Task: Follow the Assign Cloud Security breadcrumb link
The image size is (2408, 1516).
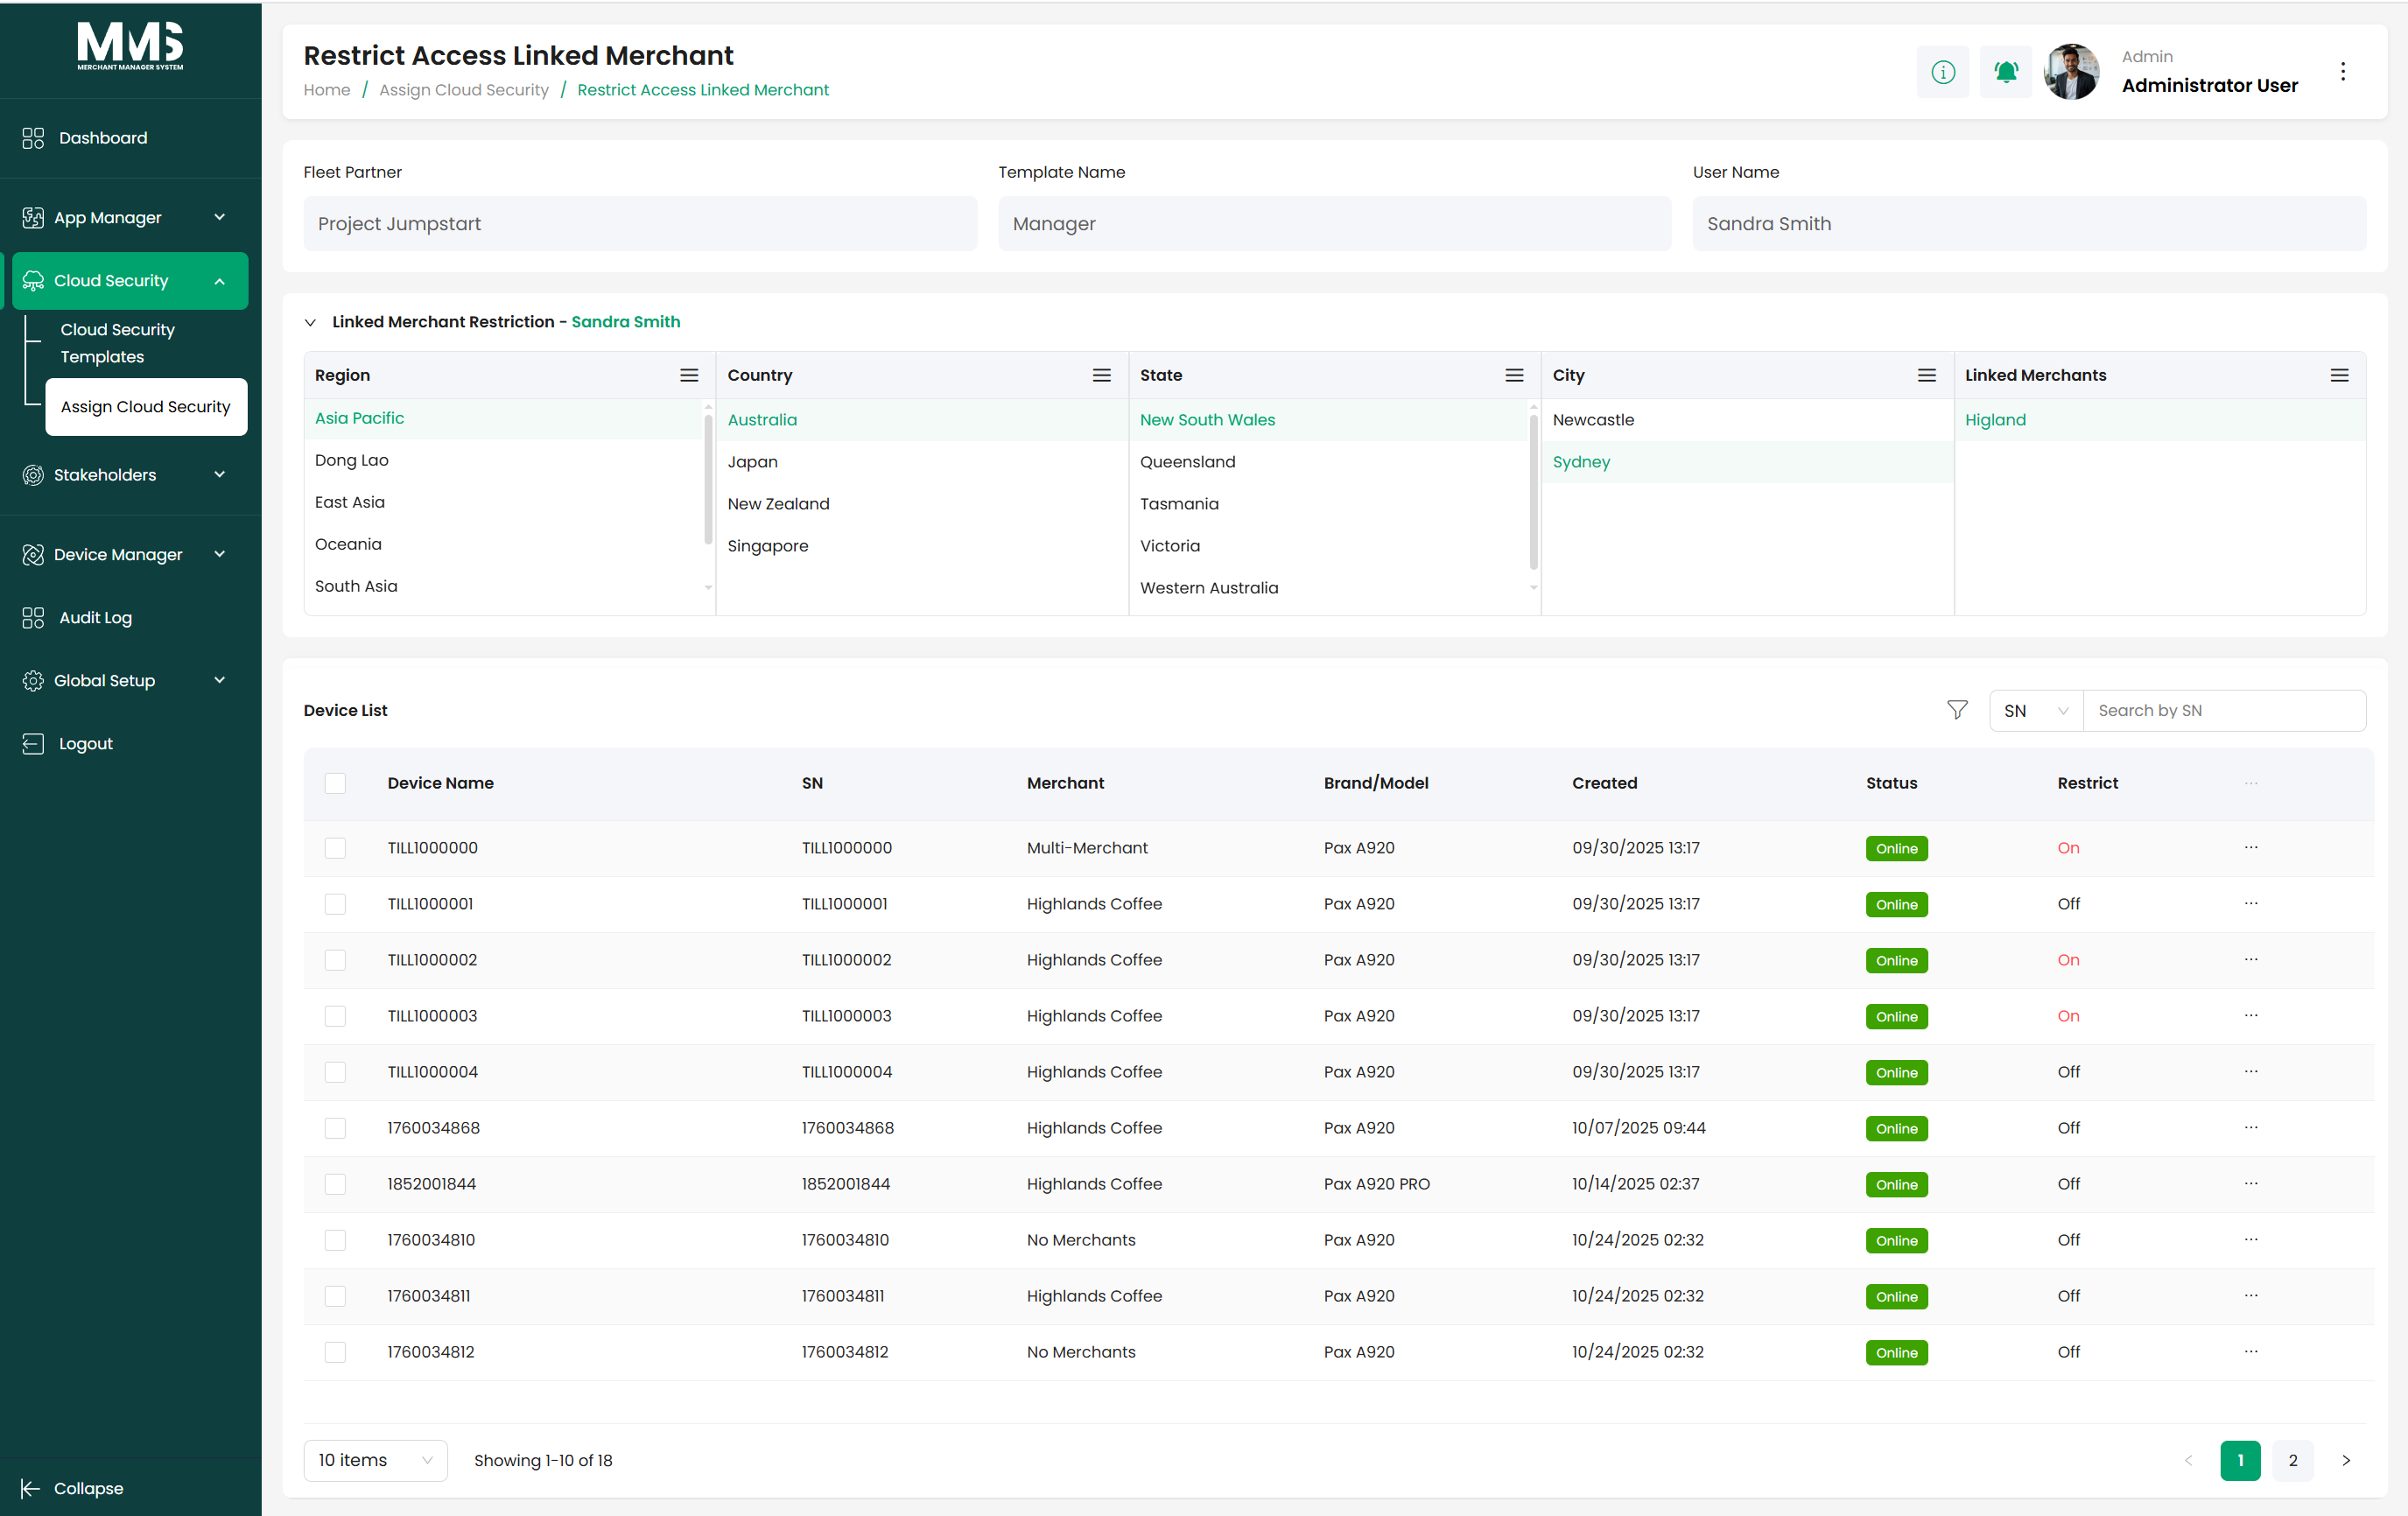Action: click(464, 90)
